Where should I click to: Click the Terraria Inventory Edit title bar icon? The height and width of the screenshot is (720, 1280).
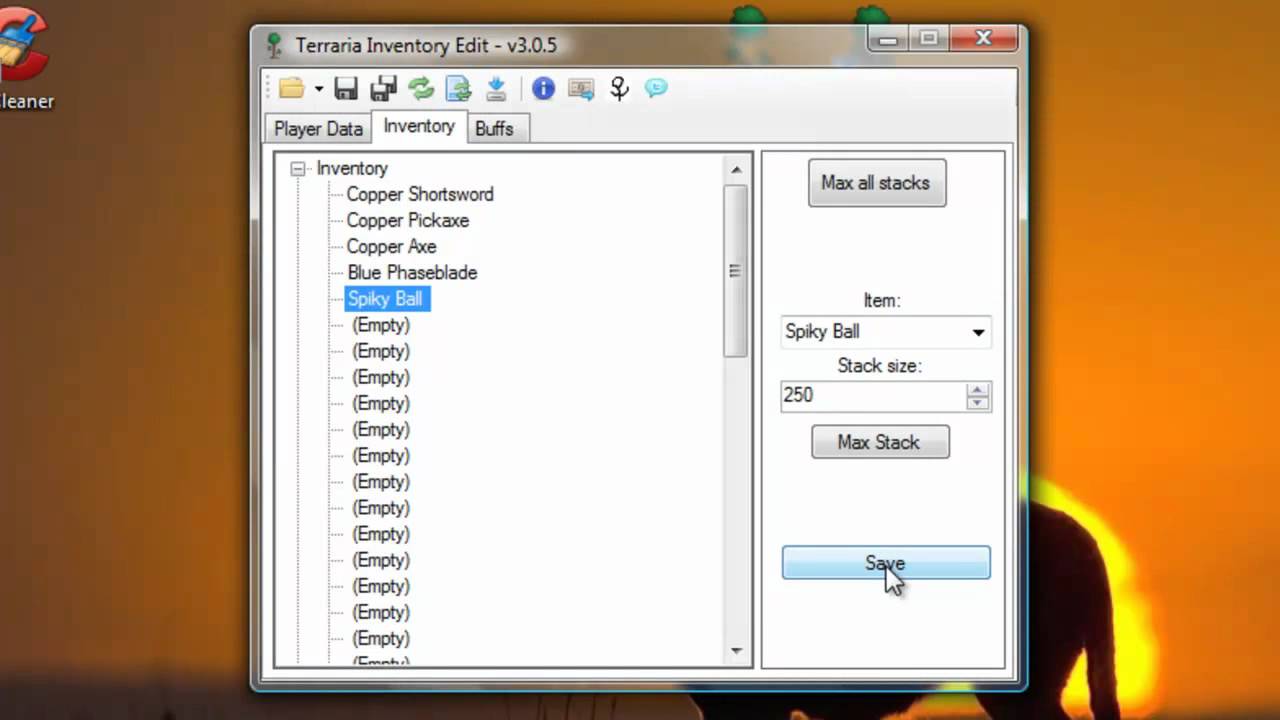click(274, 45)
